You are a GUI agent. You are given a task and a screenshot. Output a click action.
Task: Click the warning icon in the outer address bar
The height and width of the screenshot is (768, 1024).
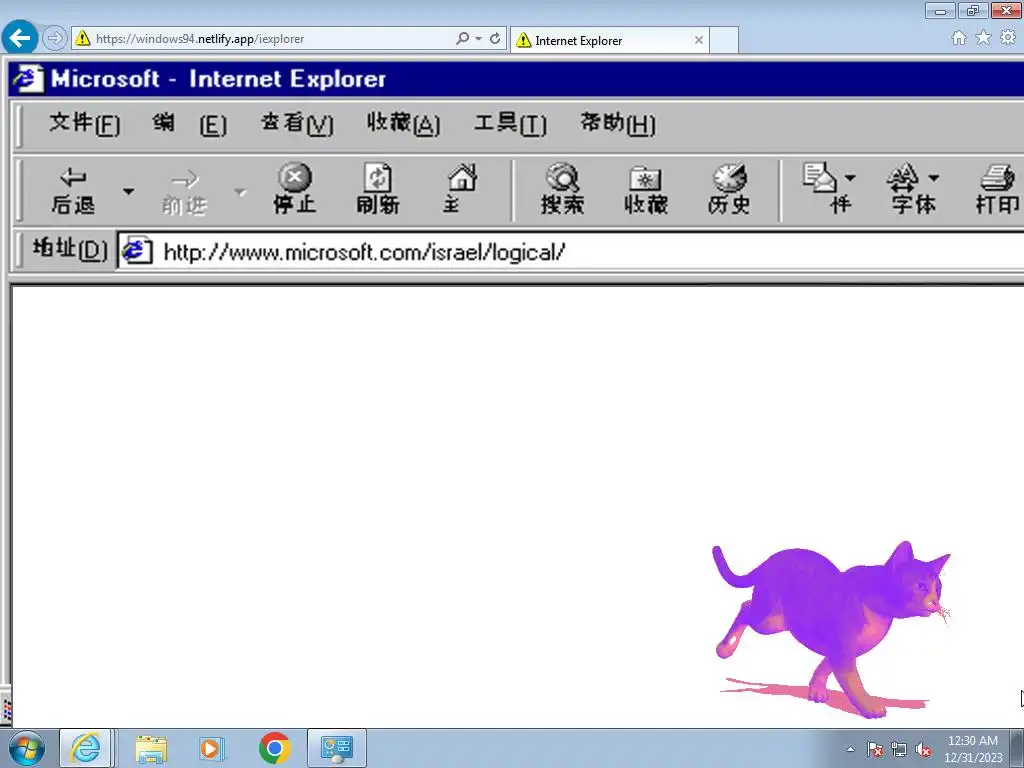(83, 38)
